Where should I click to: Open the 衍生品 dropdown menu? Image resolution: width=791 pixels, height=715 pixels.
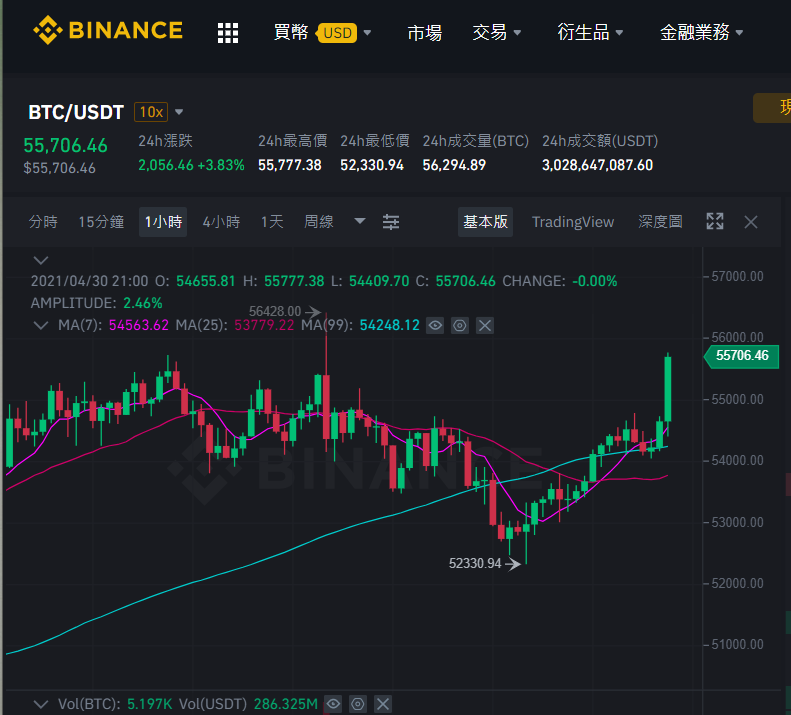click(590, 33)
